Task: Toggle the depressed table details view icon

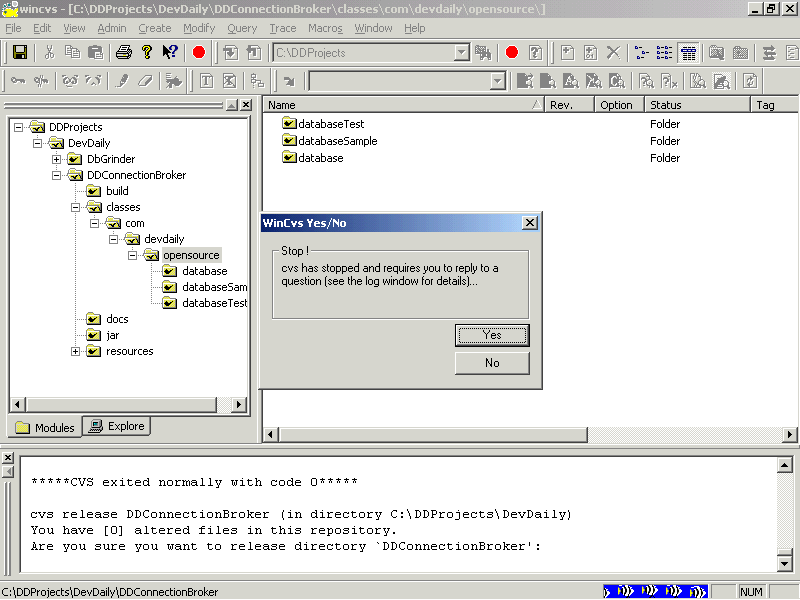Action: click(x=688, y=53)
